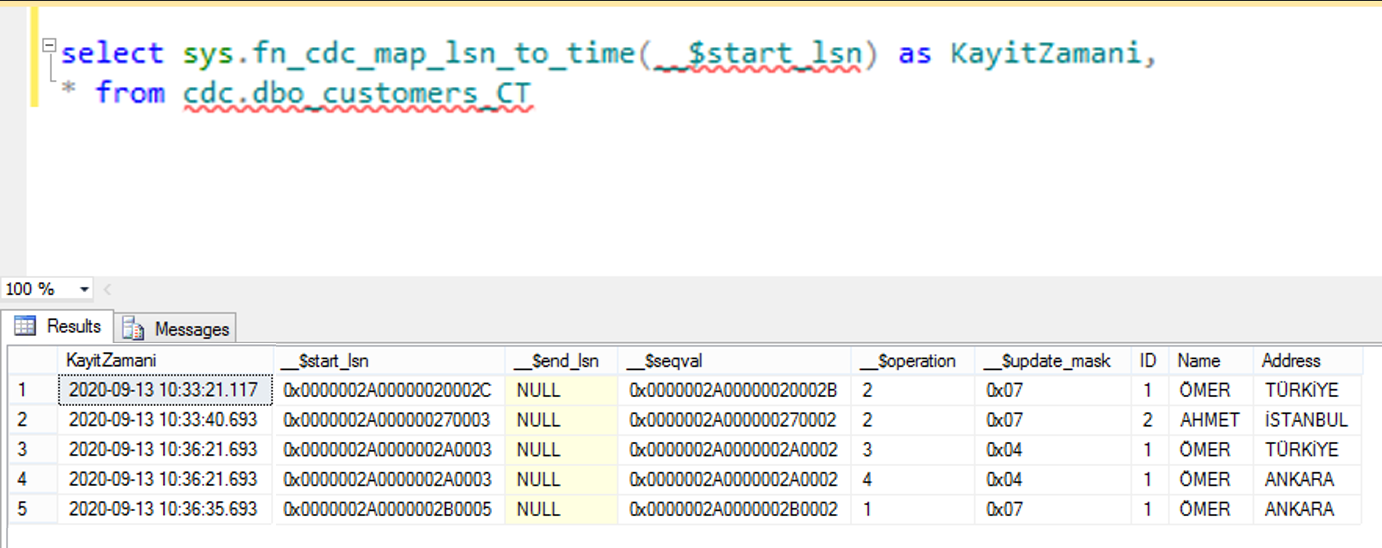The width and height of the screenshot is (1382, 548).
Task: Click the operation cell showing 4
Action: coord(913,480)
